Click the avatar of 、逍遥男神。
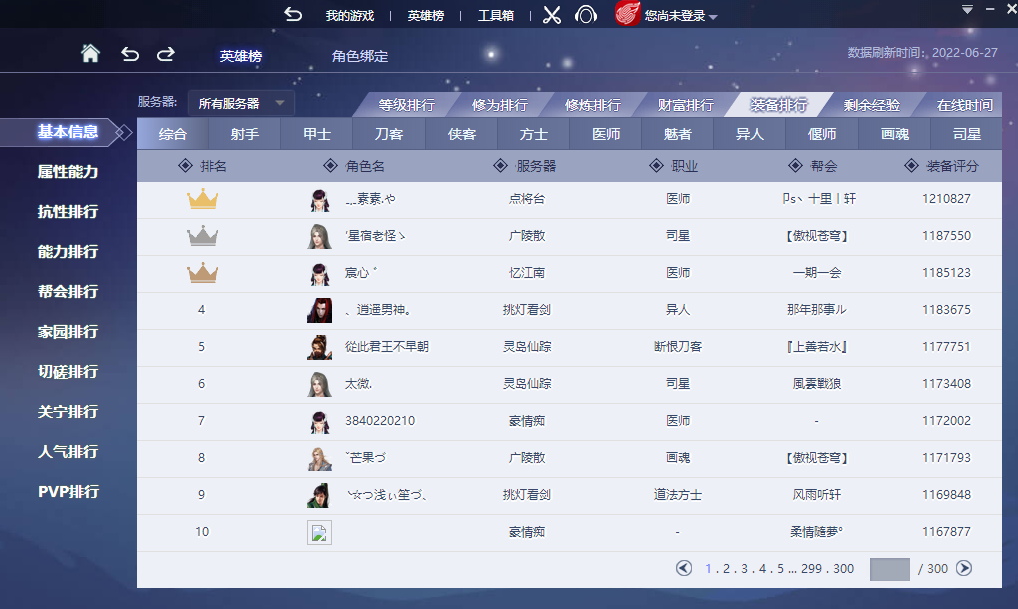The height and width of the screenshot is (609, 1018). coord(319,310)
